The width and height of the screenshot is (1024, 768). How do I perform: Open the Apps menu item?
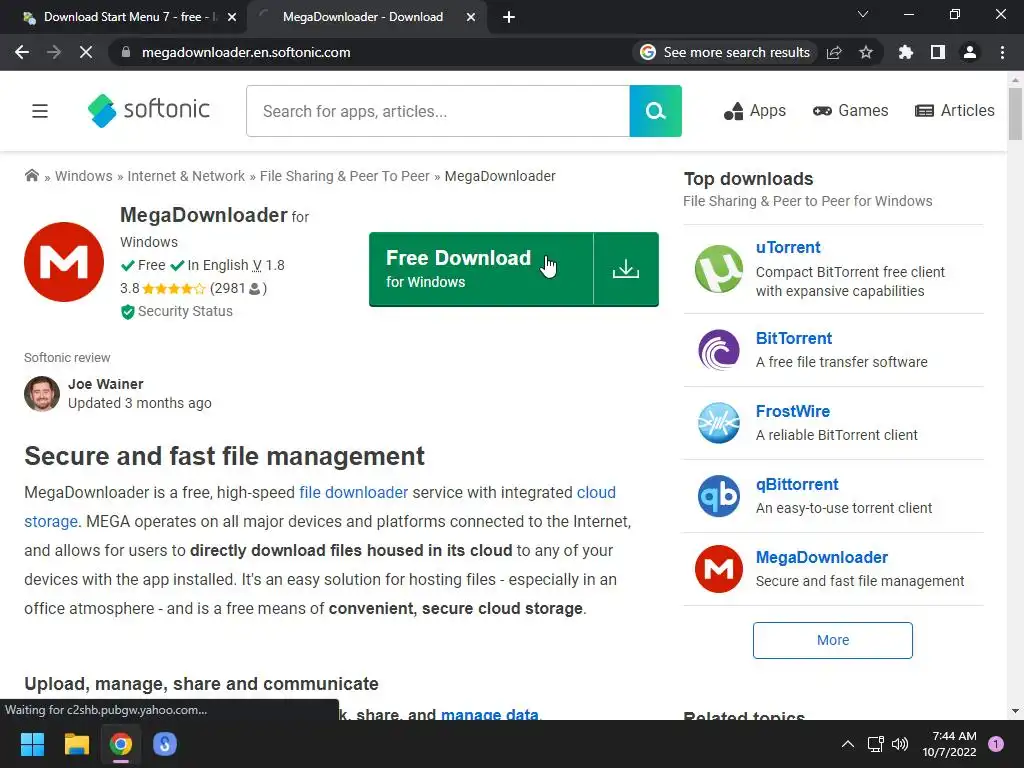coord(754,111)
